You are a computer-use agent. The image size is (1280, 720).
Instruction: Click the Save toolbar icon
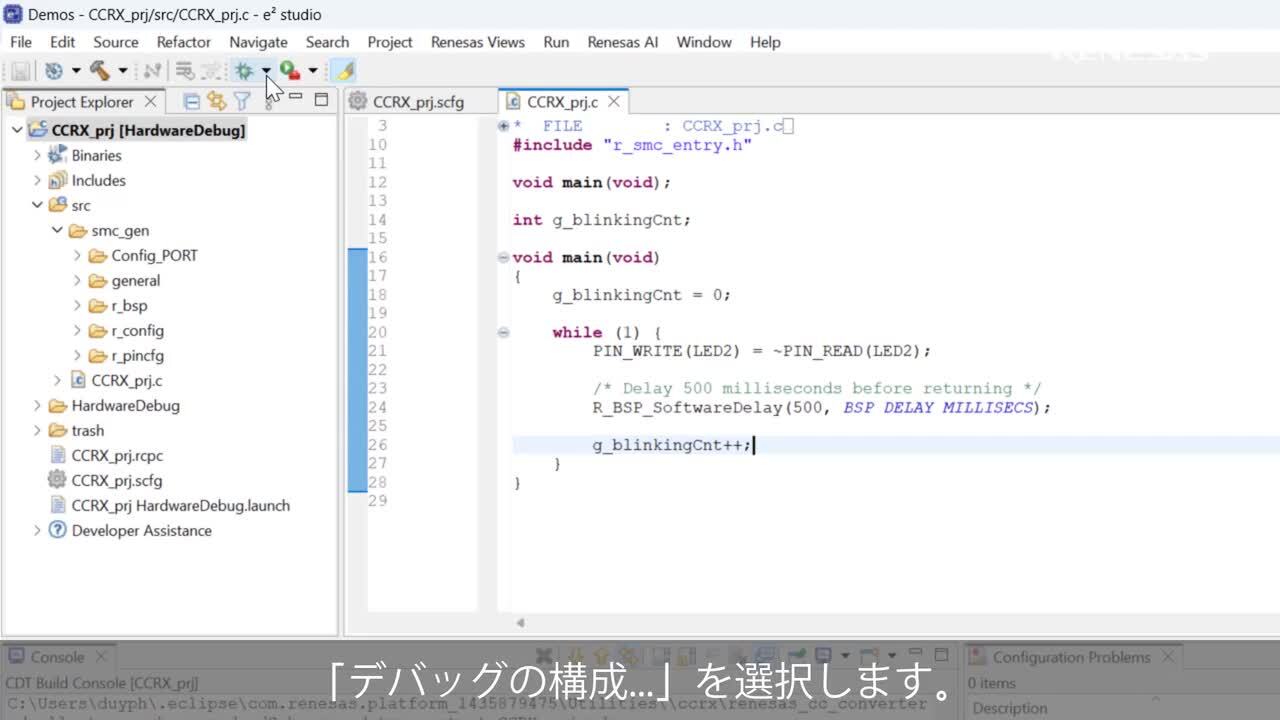[20, 71]
